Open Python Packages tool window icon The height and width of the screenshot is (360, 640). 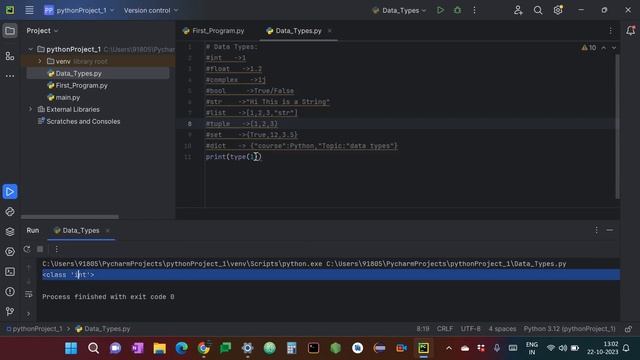[10, 211]
